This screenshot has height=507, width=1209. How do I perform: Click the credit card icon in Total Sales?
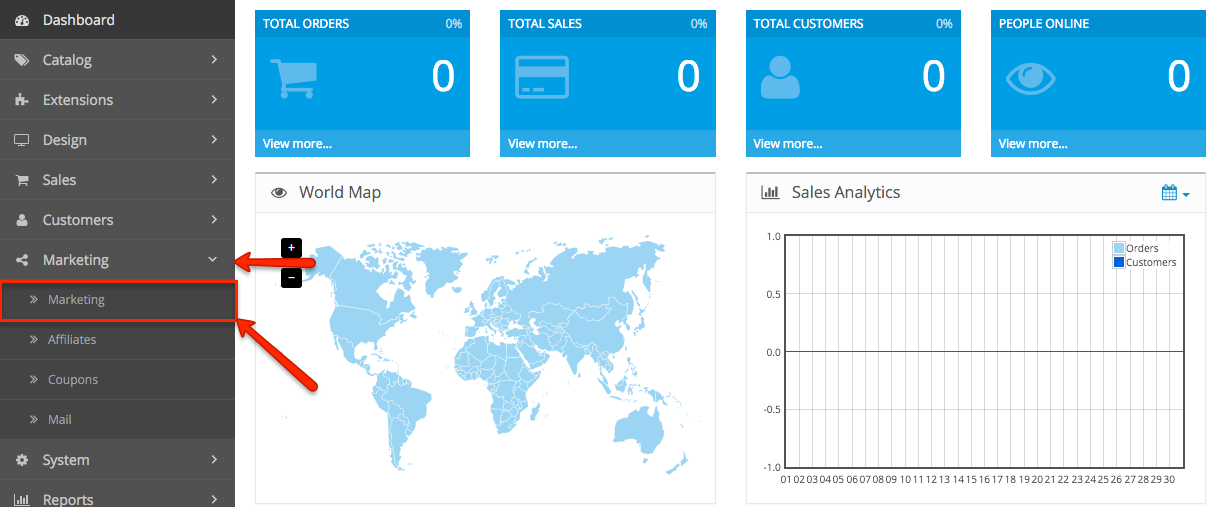point(541,77)
